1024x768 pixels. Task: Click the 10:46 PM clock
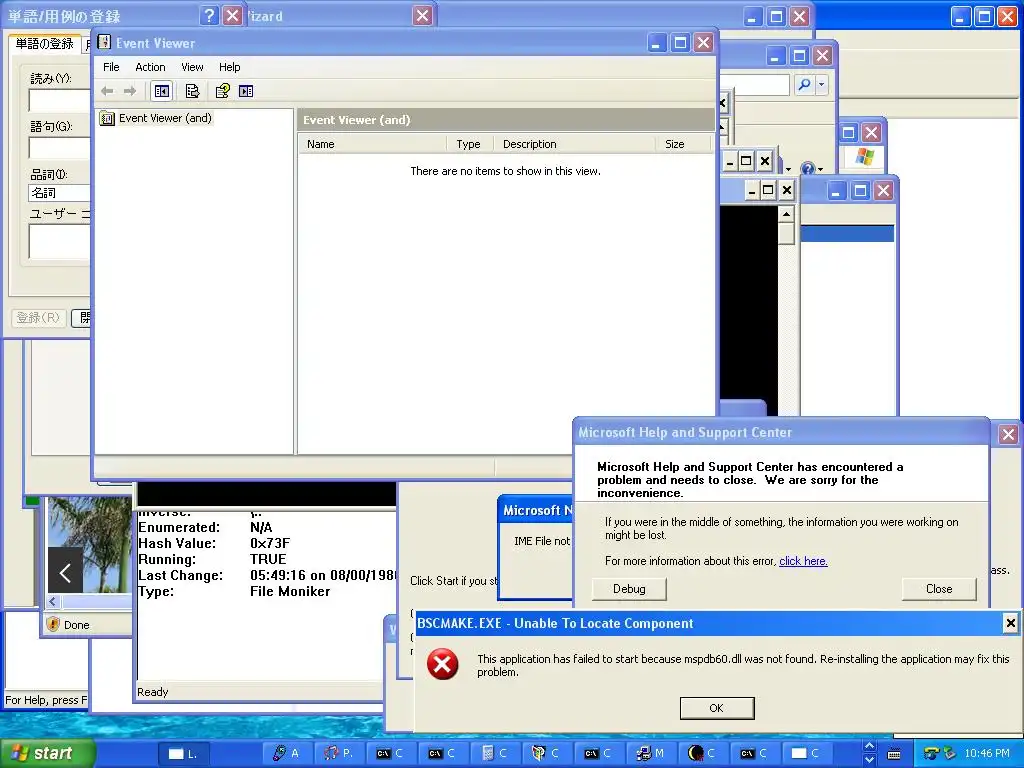(x=987, y=753)
